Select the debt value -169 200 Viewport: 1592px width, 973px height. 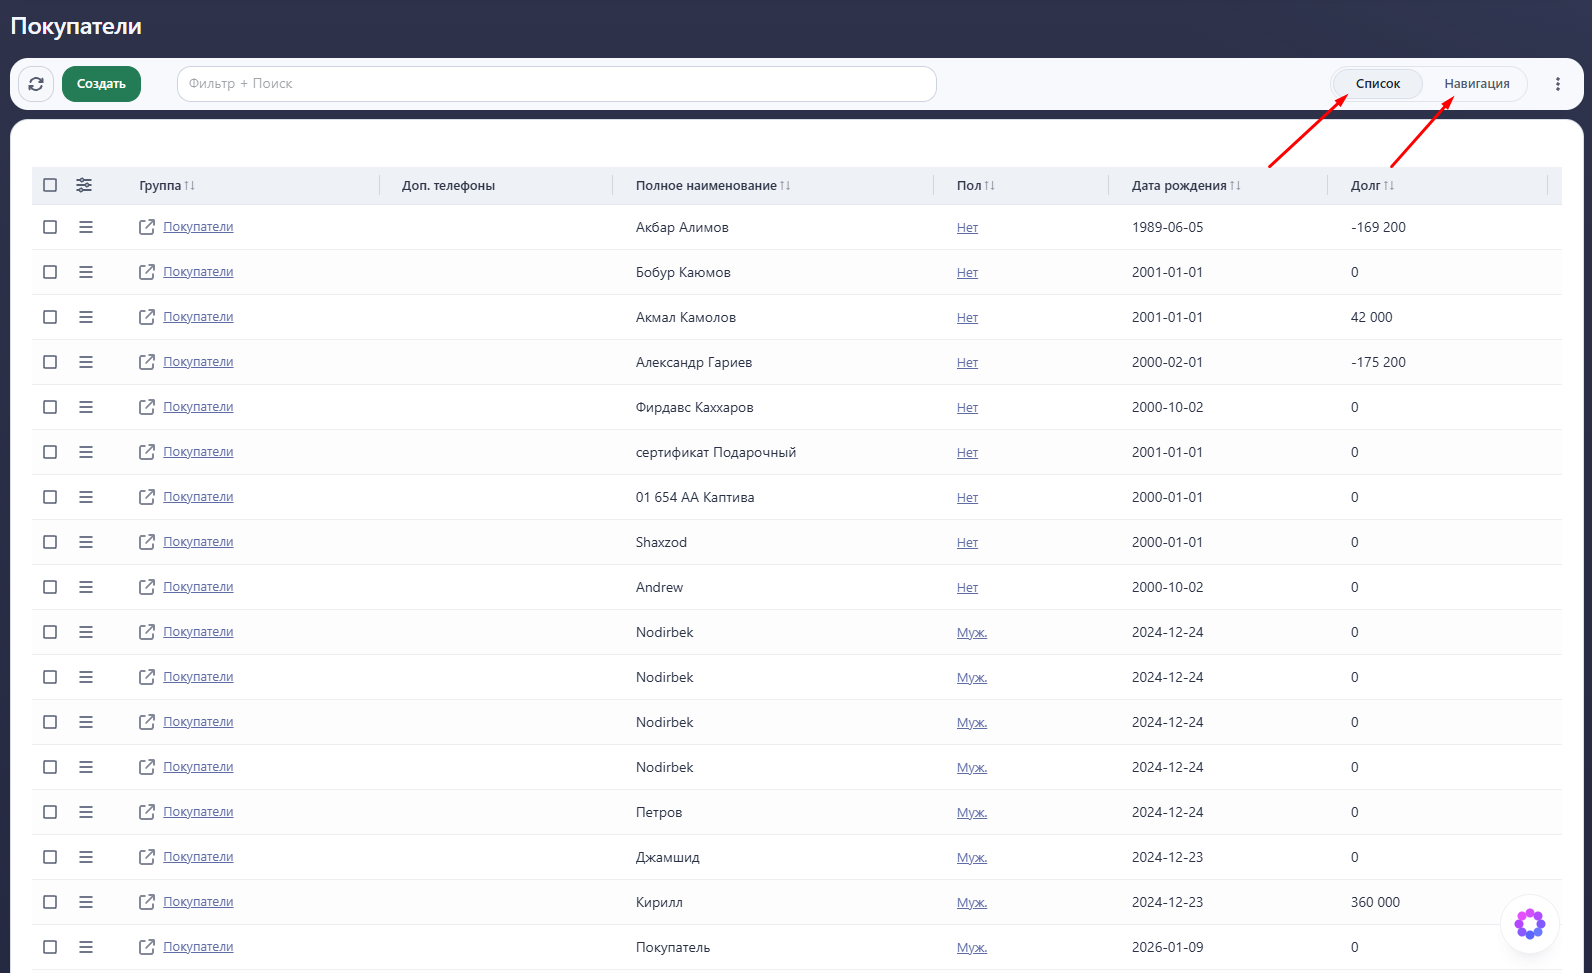pos(1378,227)
